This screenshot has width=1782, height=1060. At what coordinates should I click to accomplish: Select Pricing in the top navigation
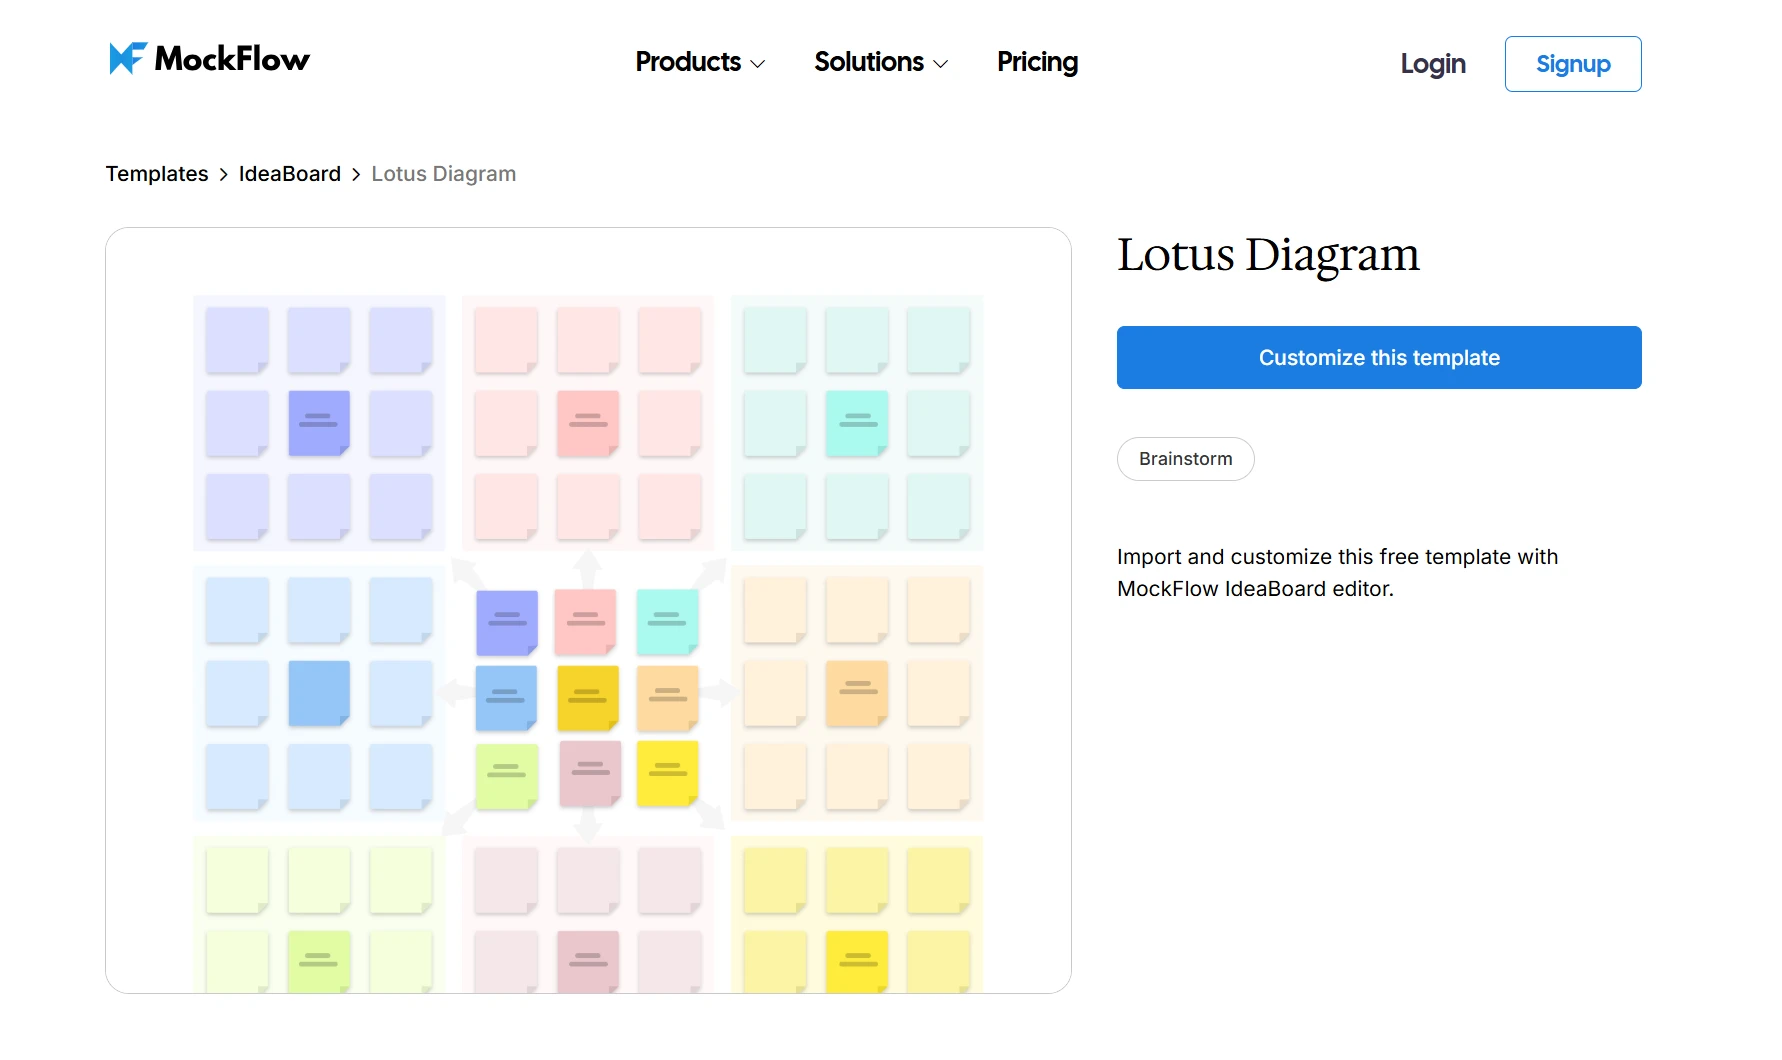tap(1036, 62)
